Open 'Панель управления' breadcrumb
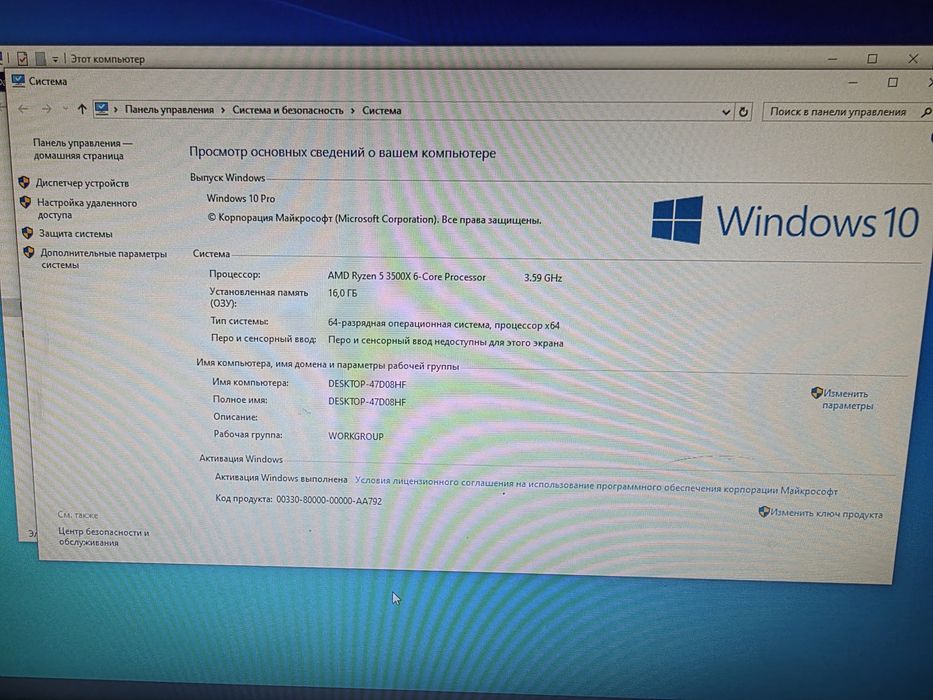This screenshot has height=700, width=933. tap(169, 110)
